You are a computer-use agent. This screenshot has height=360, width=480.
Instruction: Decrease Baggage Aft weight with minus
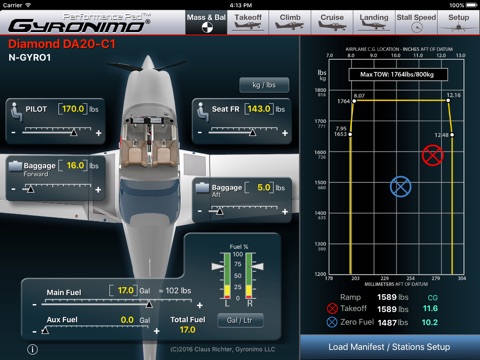(x=200, y=211)
